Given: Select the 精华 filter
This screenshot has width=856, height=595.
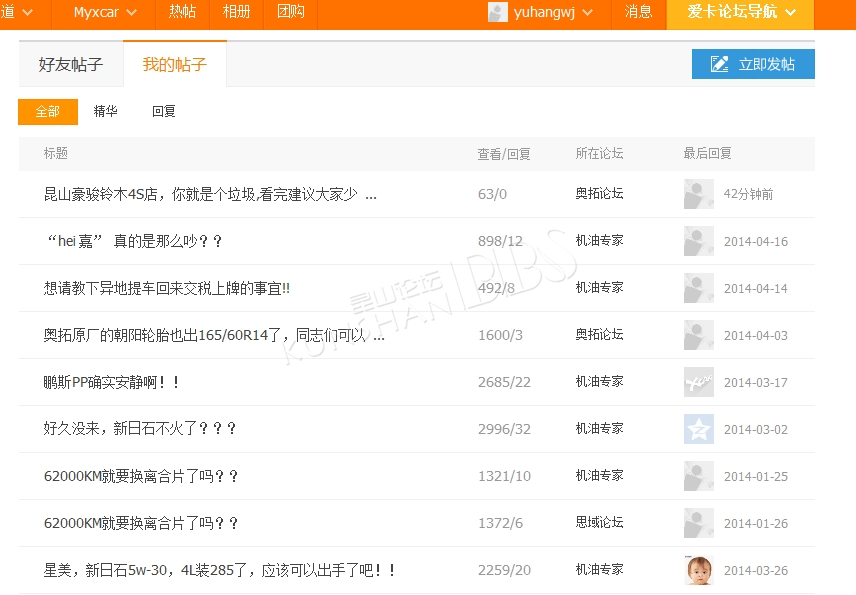Looking at the screenshot, I should 105,111.
